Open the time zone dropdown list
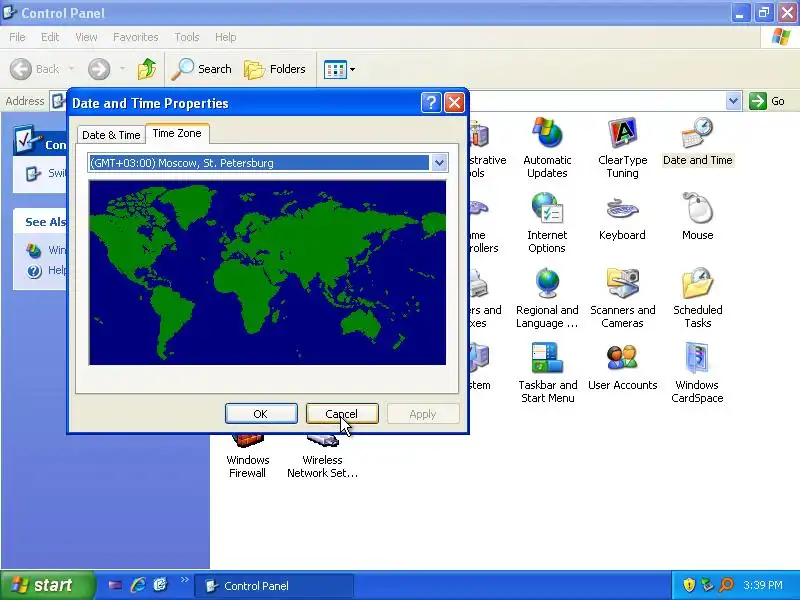The width and height of the screenshot is (800, 600). [439, 163]
